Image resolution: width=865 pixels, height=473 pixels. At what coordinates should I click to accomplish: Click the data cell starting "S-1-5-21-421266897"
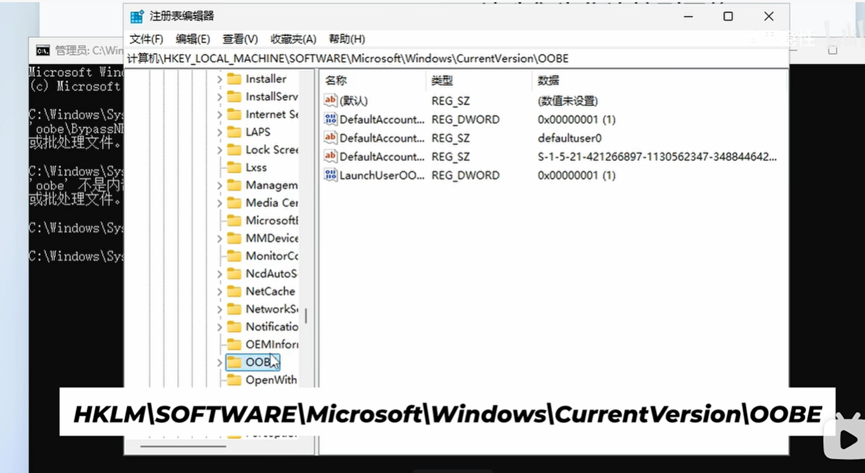pyautogui.click(x=657, y=157)
